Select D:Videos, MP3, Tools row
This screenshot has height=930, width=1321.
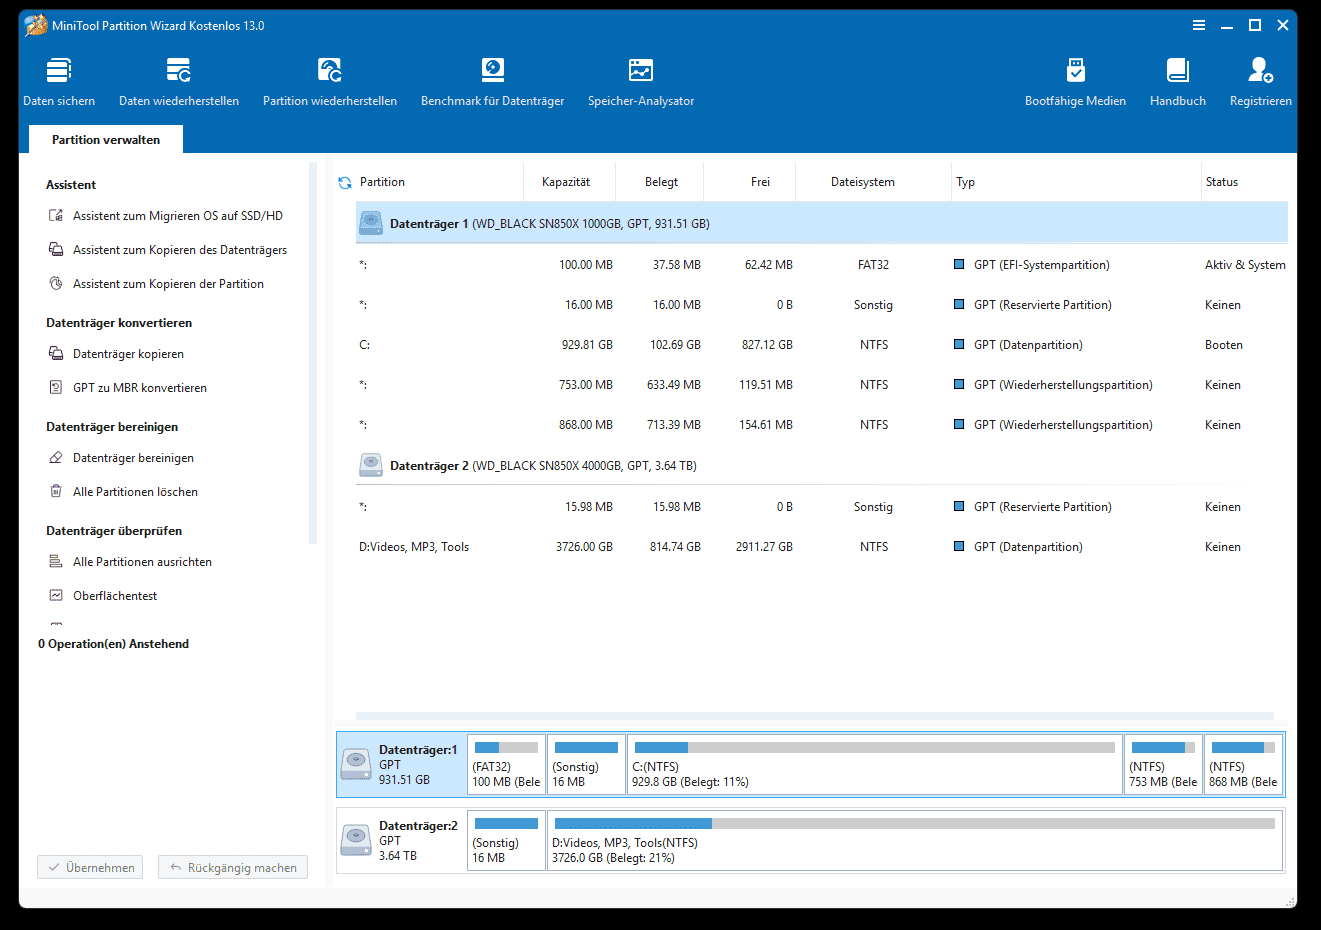click(x=822, y=547)
